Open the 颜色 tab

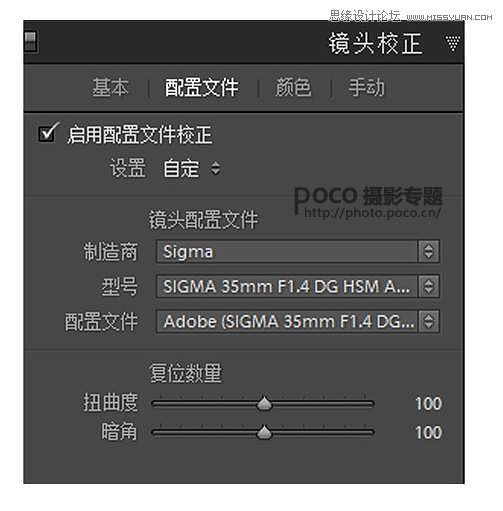[293, 88]
